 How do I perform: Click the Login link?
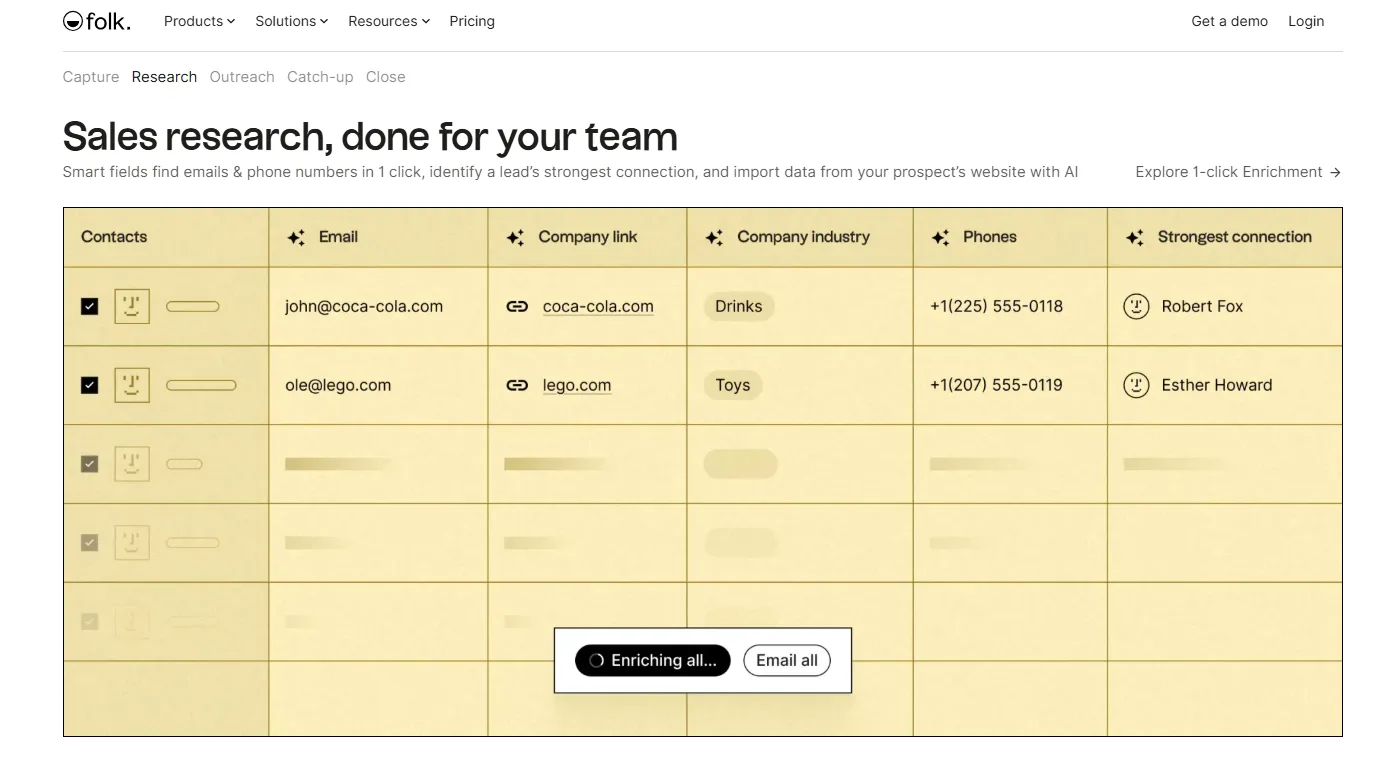[x=1306, y=21]
